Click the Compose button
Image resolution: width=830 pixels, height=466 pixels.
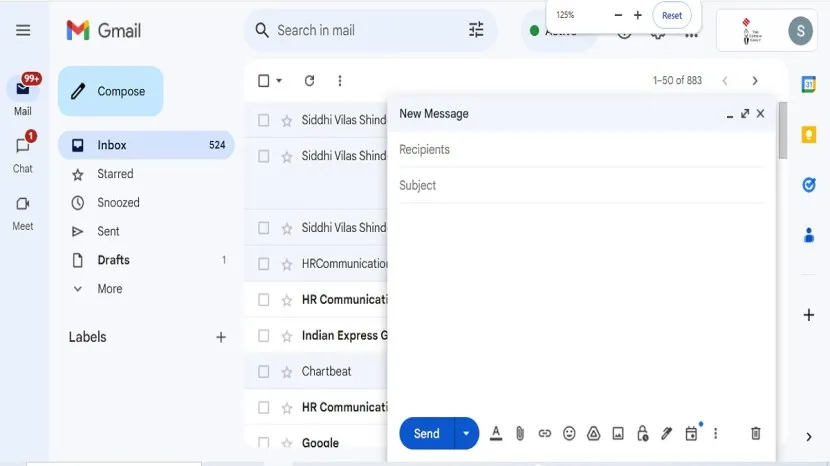pos(111,91)
